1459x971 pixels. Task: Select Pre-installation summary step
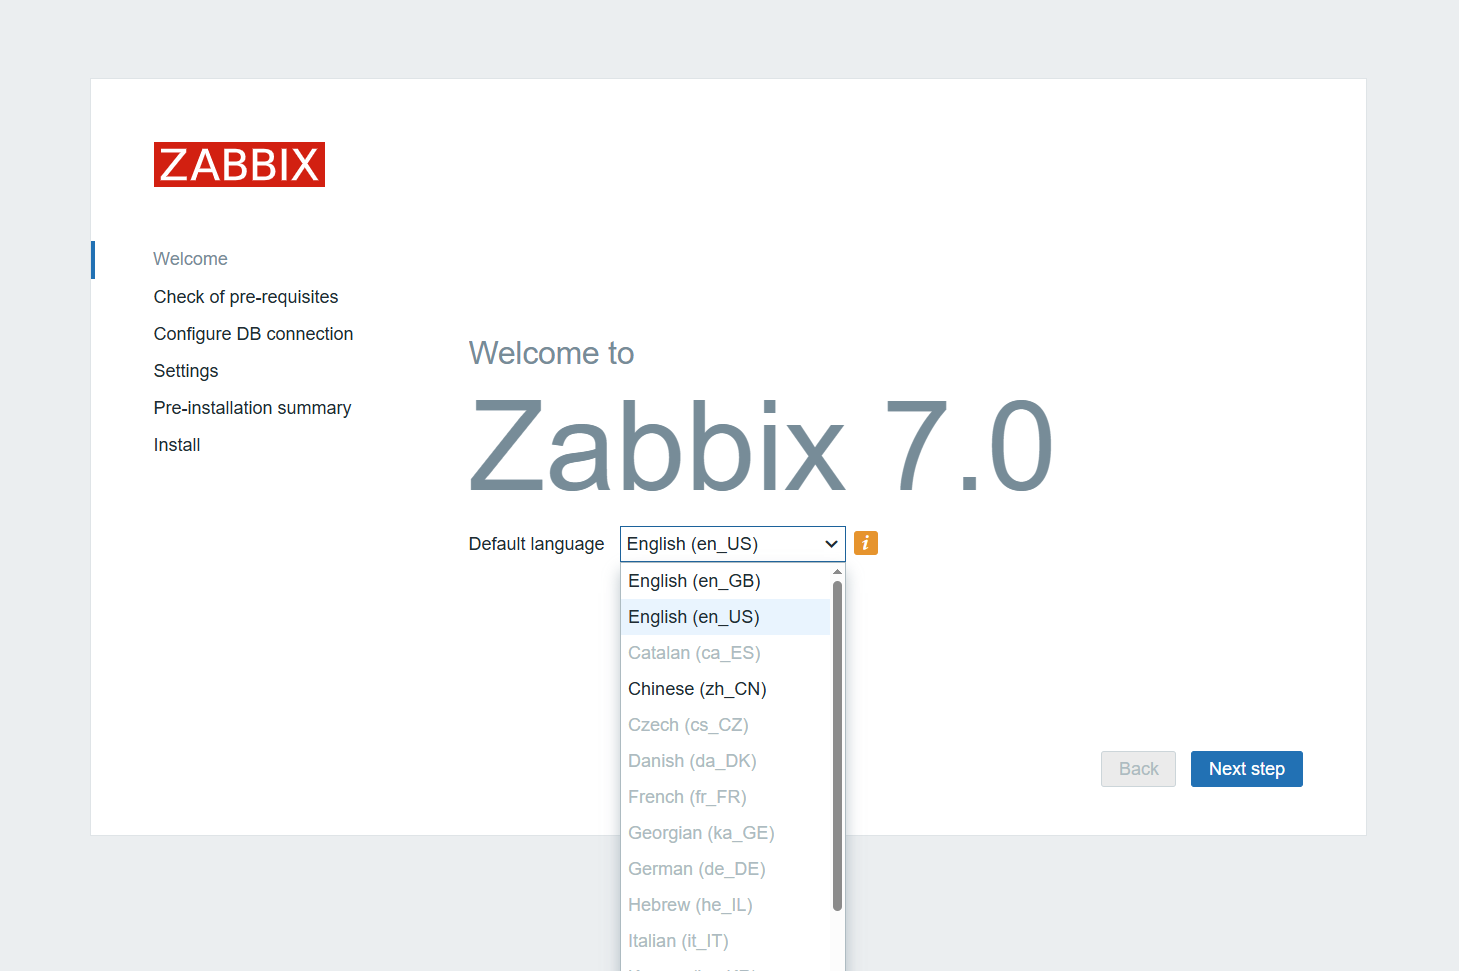252,408
